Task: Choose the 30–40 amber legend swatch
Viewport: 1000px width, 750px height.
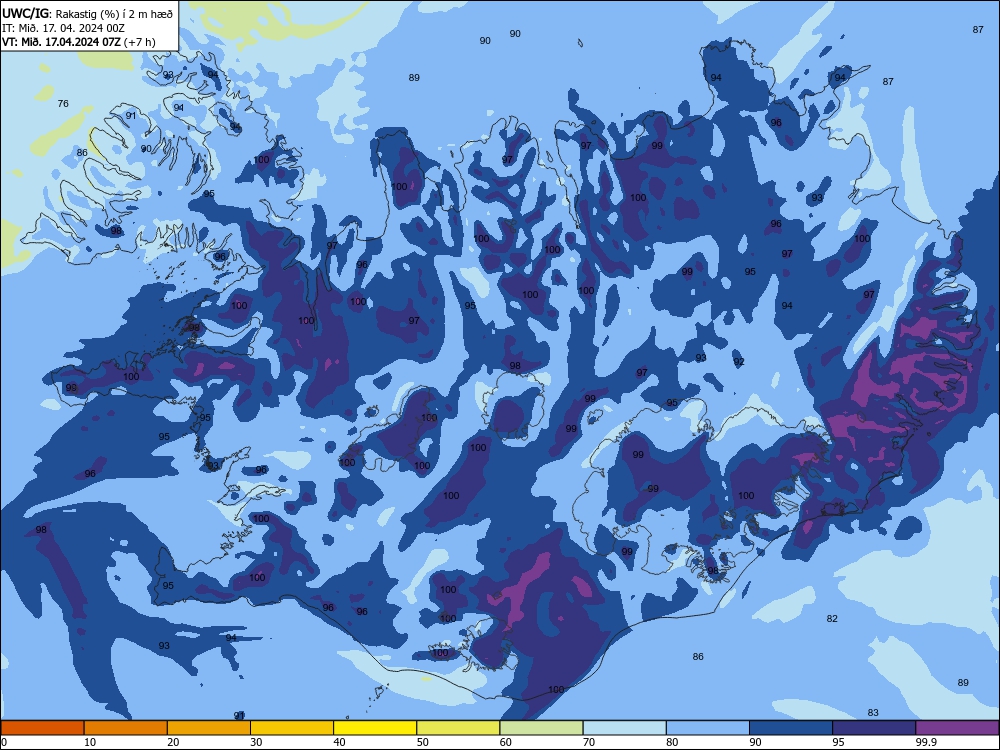Action: (292, 728)
